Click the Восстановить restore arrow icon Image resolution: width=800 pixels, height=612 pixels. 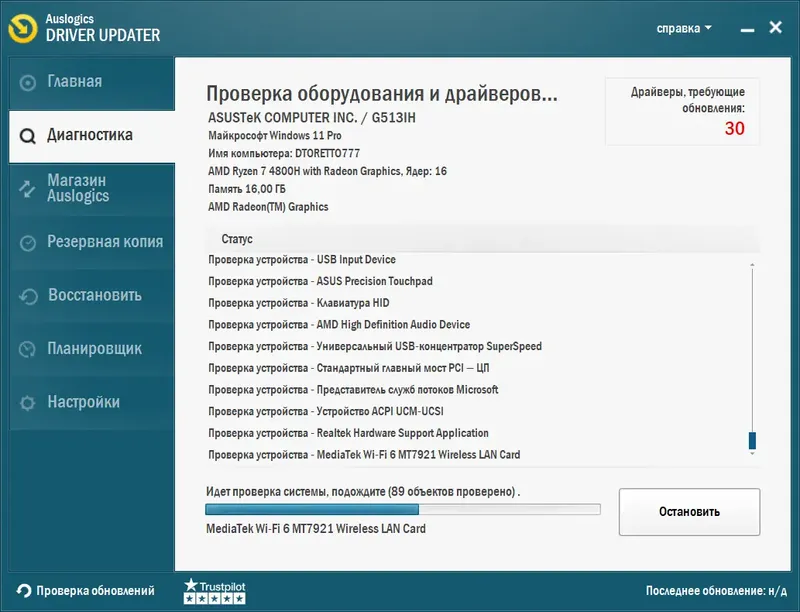point(30,295)
